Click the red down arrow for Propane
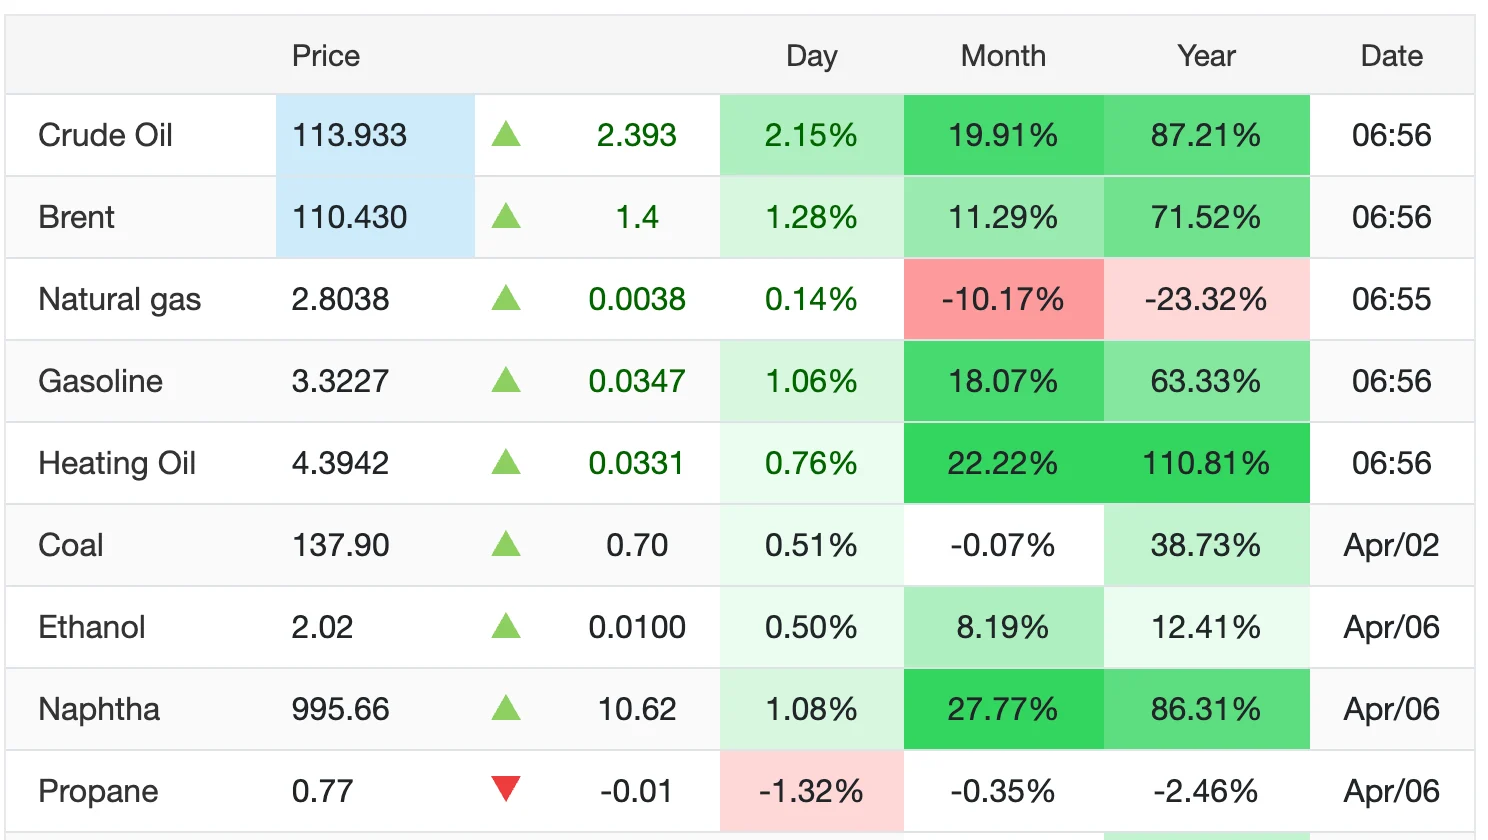The height and width of the screenshot is (840, 1488). 506,789
